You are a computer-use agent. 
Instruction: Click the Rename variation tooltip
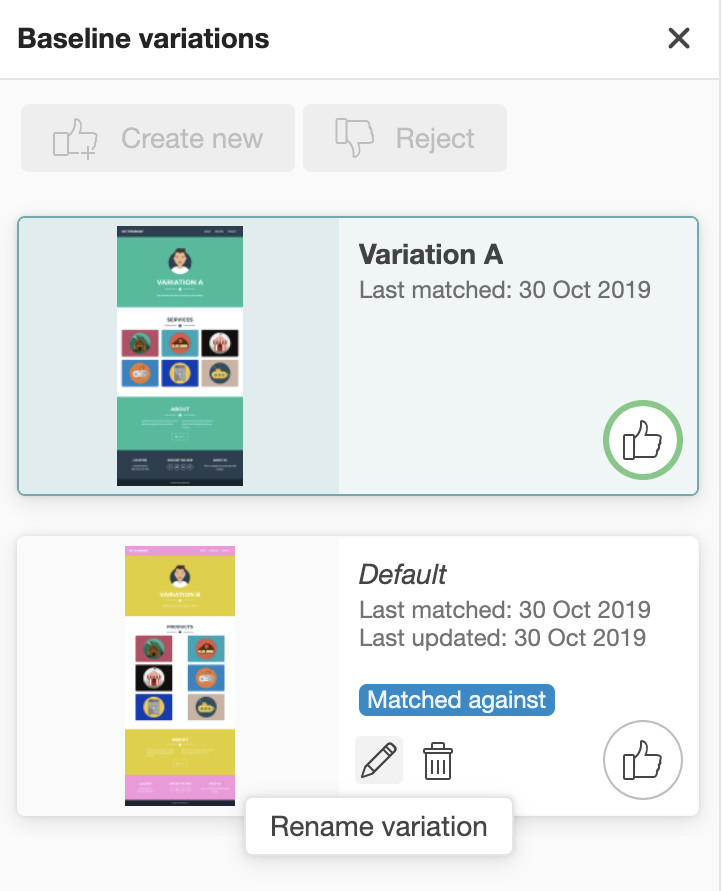tap(379, 827)
